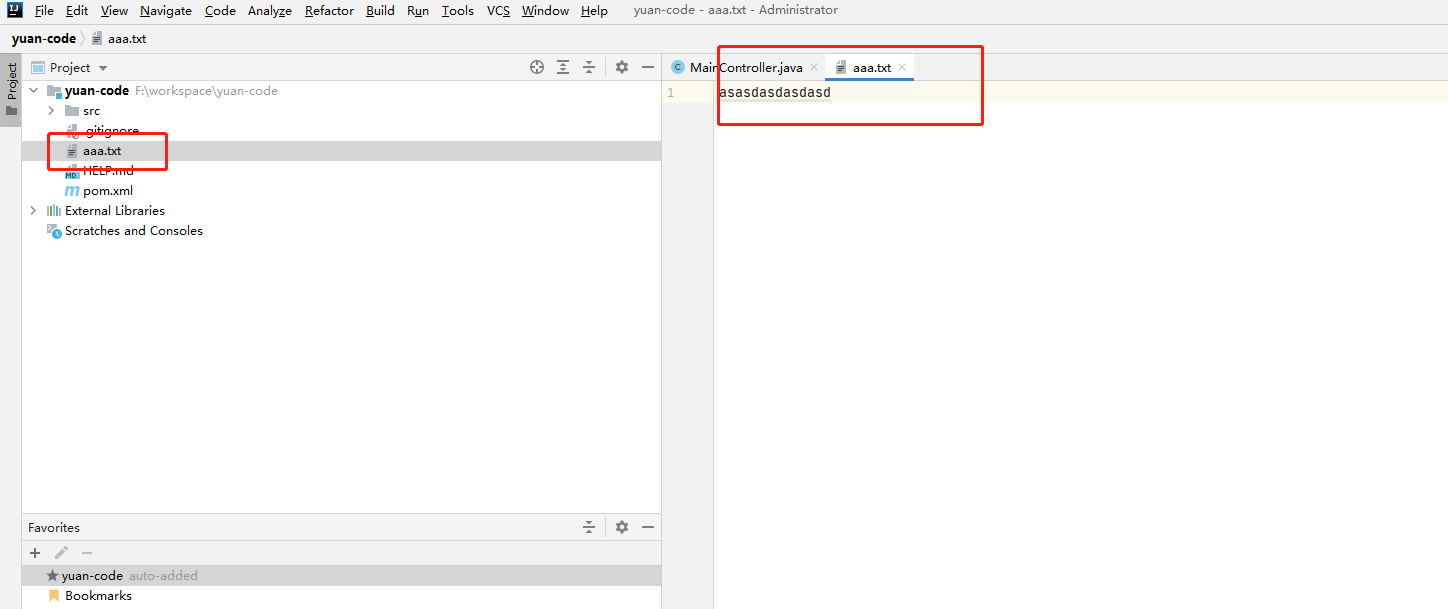Click the Maven pom.xml file icon
Viewport: 1448px width, 609px height.
(x=72, y=191)
